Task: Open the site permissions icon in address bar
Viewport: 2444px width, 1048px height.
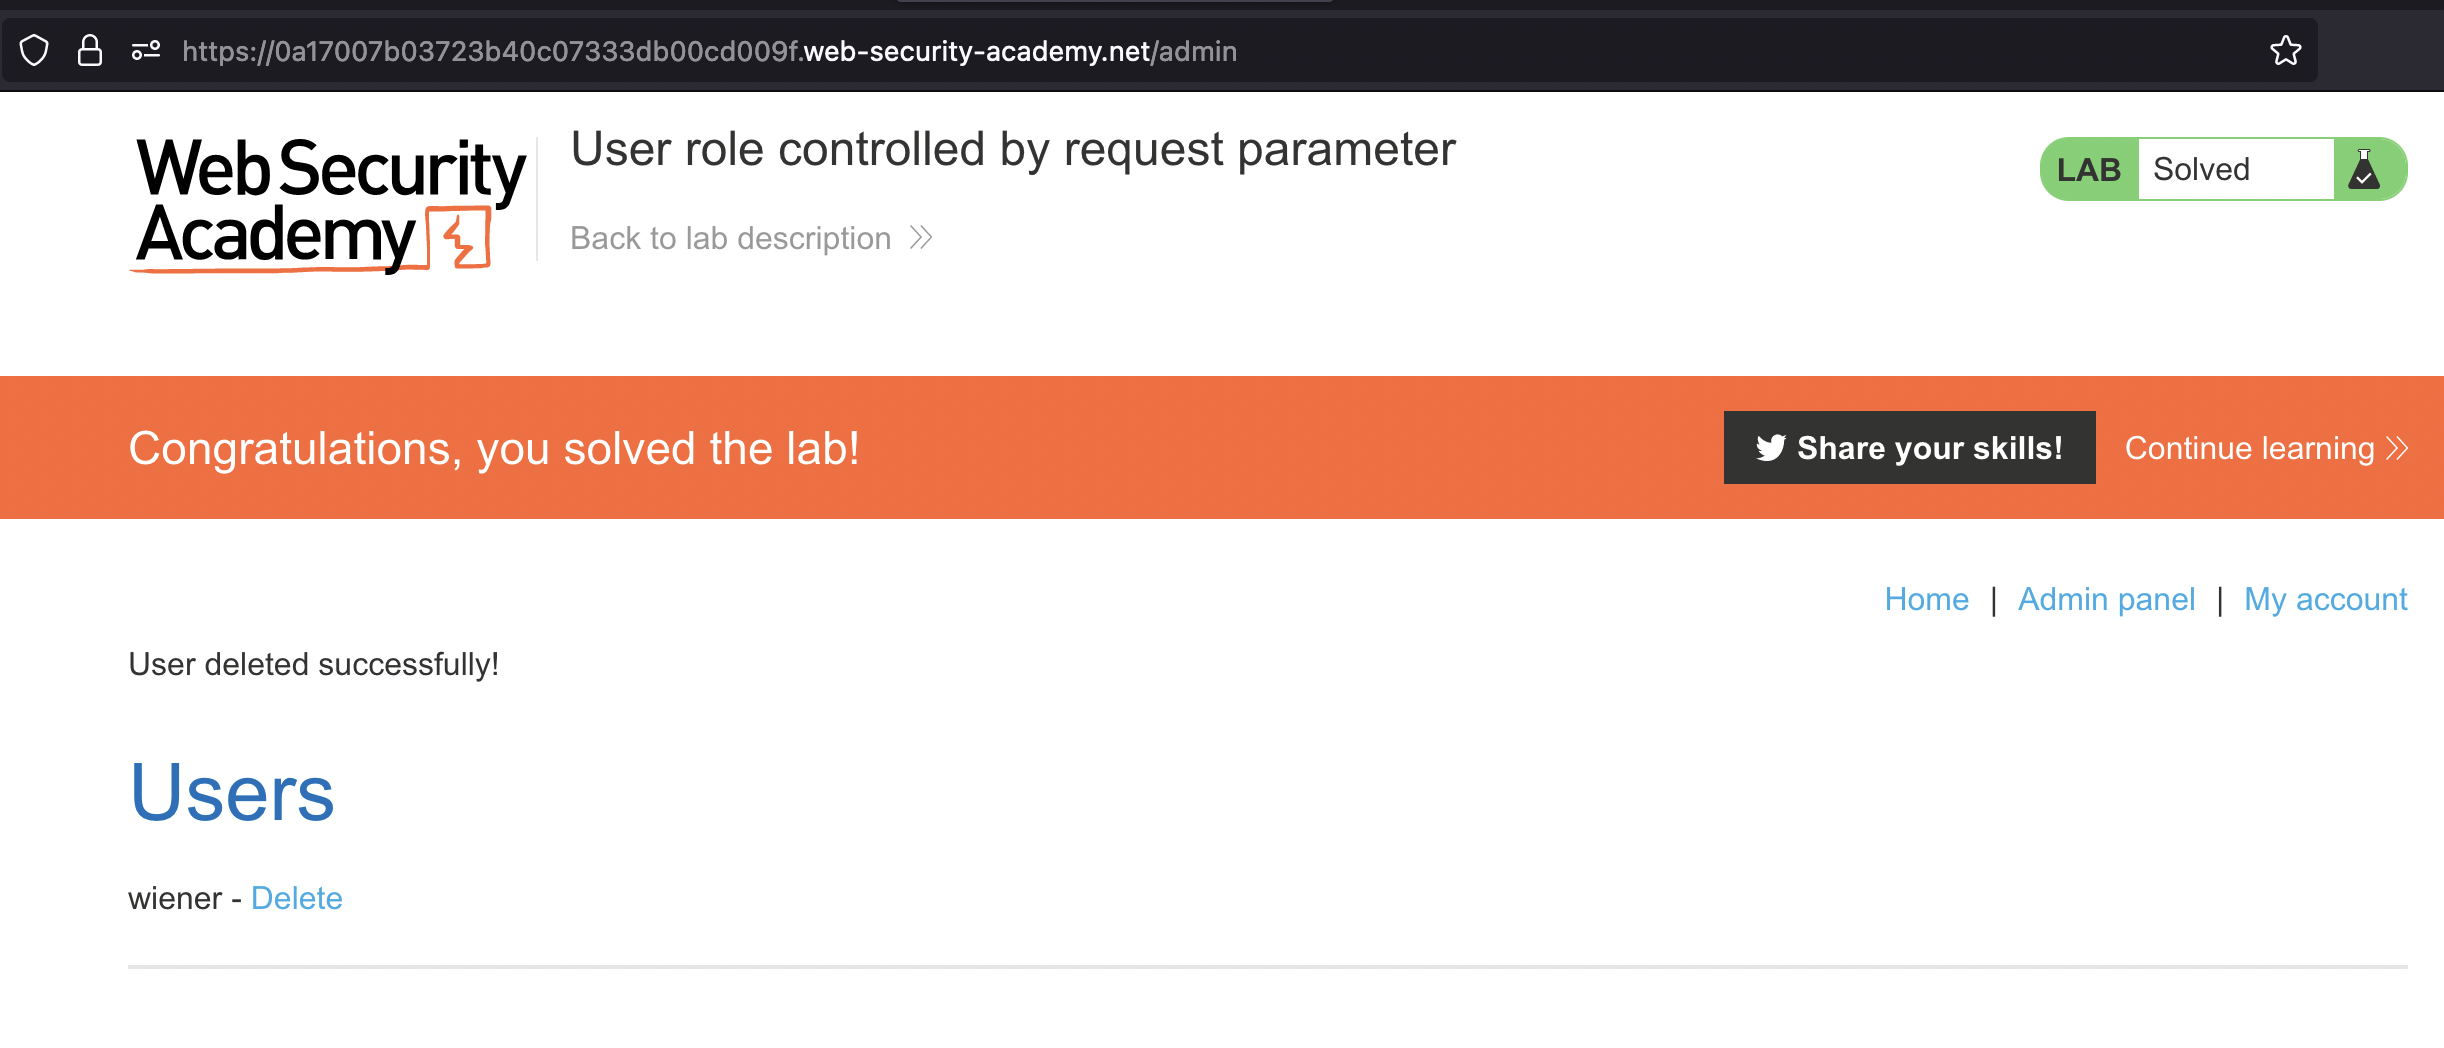Action: tap(146, 51)
